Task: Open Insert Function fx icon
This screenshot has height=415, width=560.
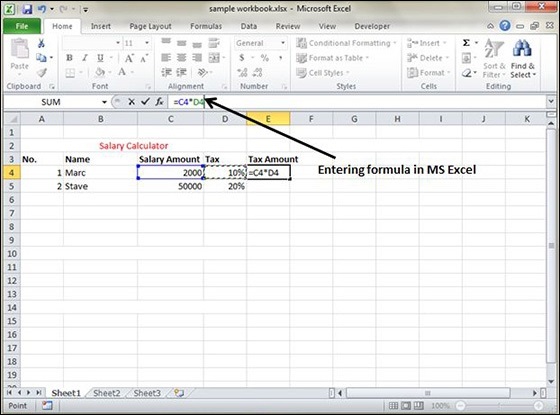Action: click(159, 102)
